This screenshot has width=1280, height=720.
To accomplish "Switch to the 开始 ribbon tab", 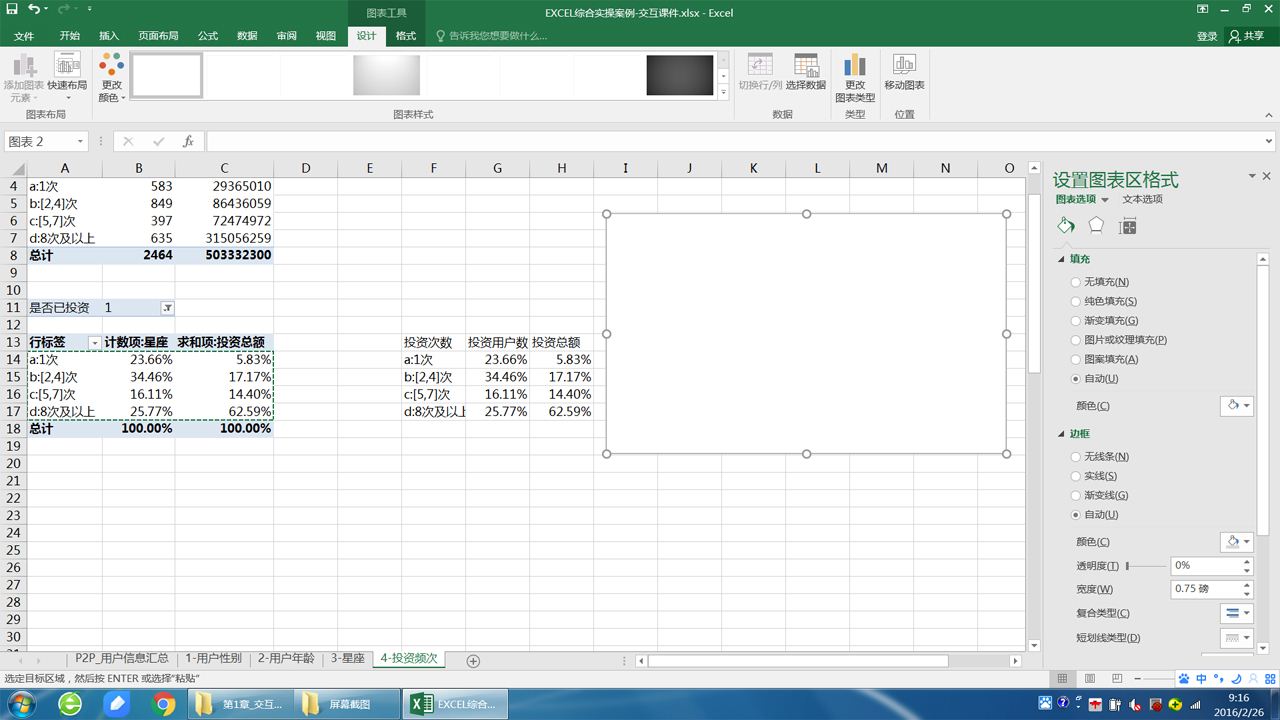I will pos(69,36).
